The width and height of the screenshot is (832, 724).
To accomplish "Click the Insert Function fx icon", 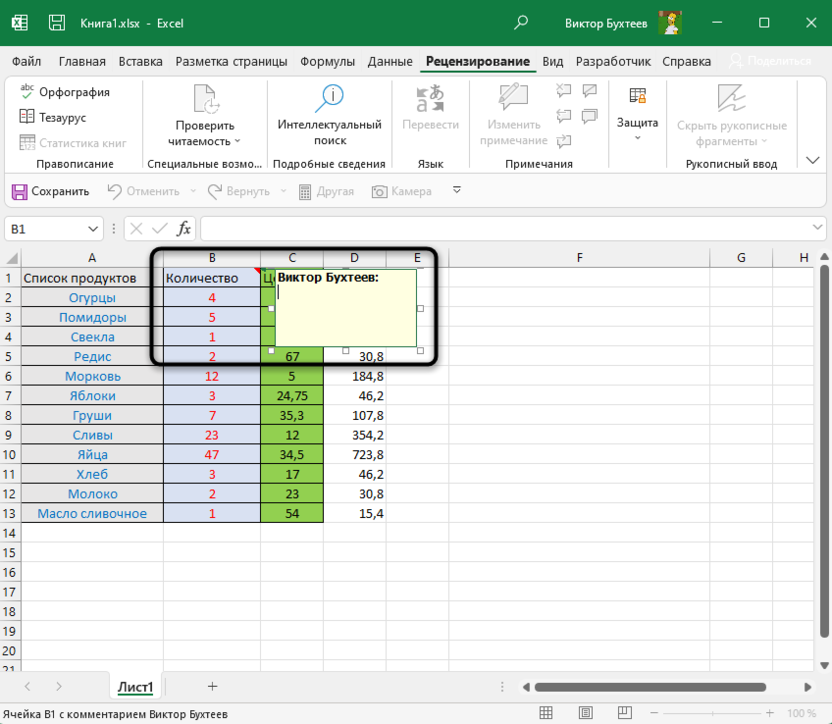I will coord(184,229).
